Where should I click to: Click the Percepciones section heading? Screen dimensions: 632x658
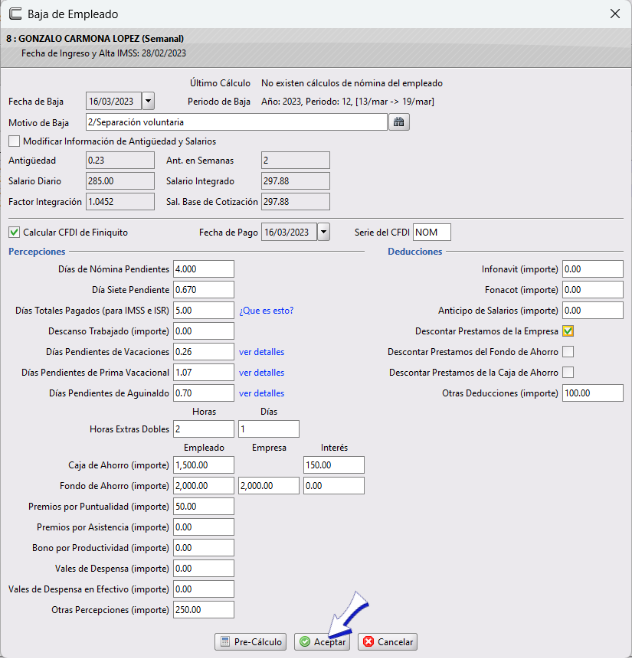(x=37, y=251)
